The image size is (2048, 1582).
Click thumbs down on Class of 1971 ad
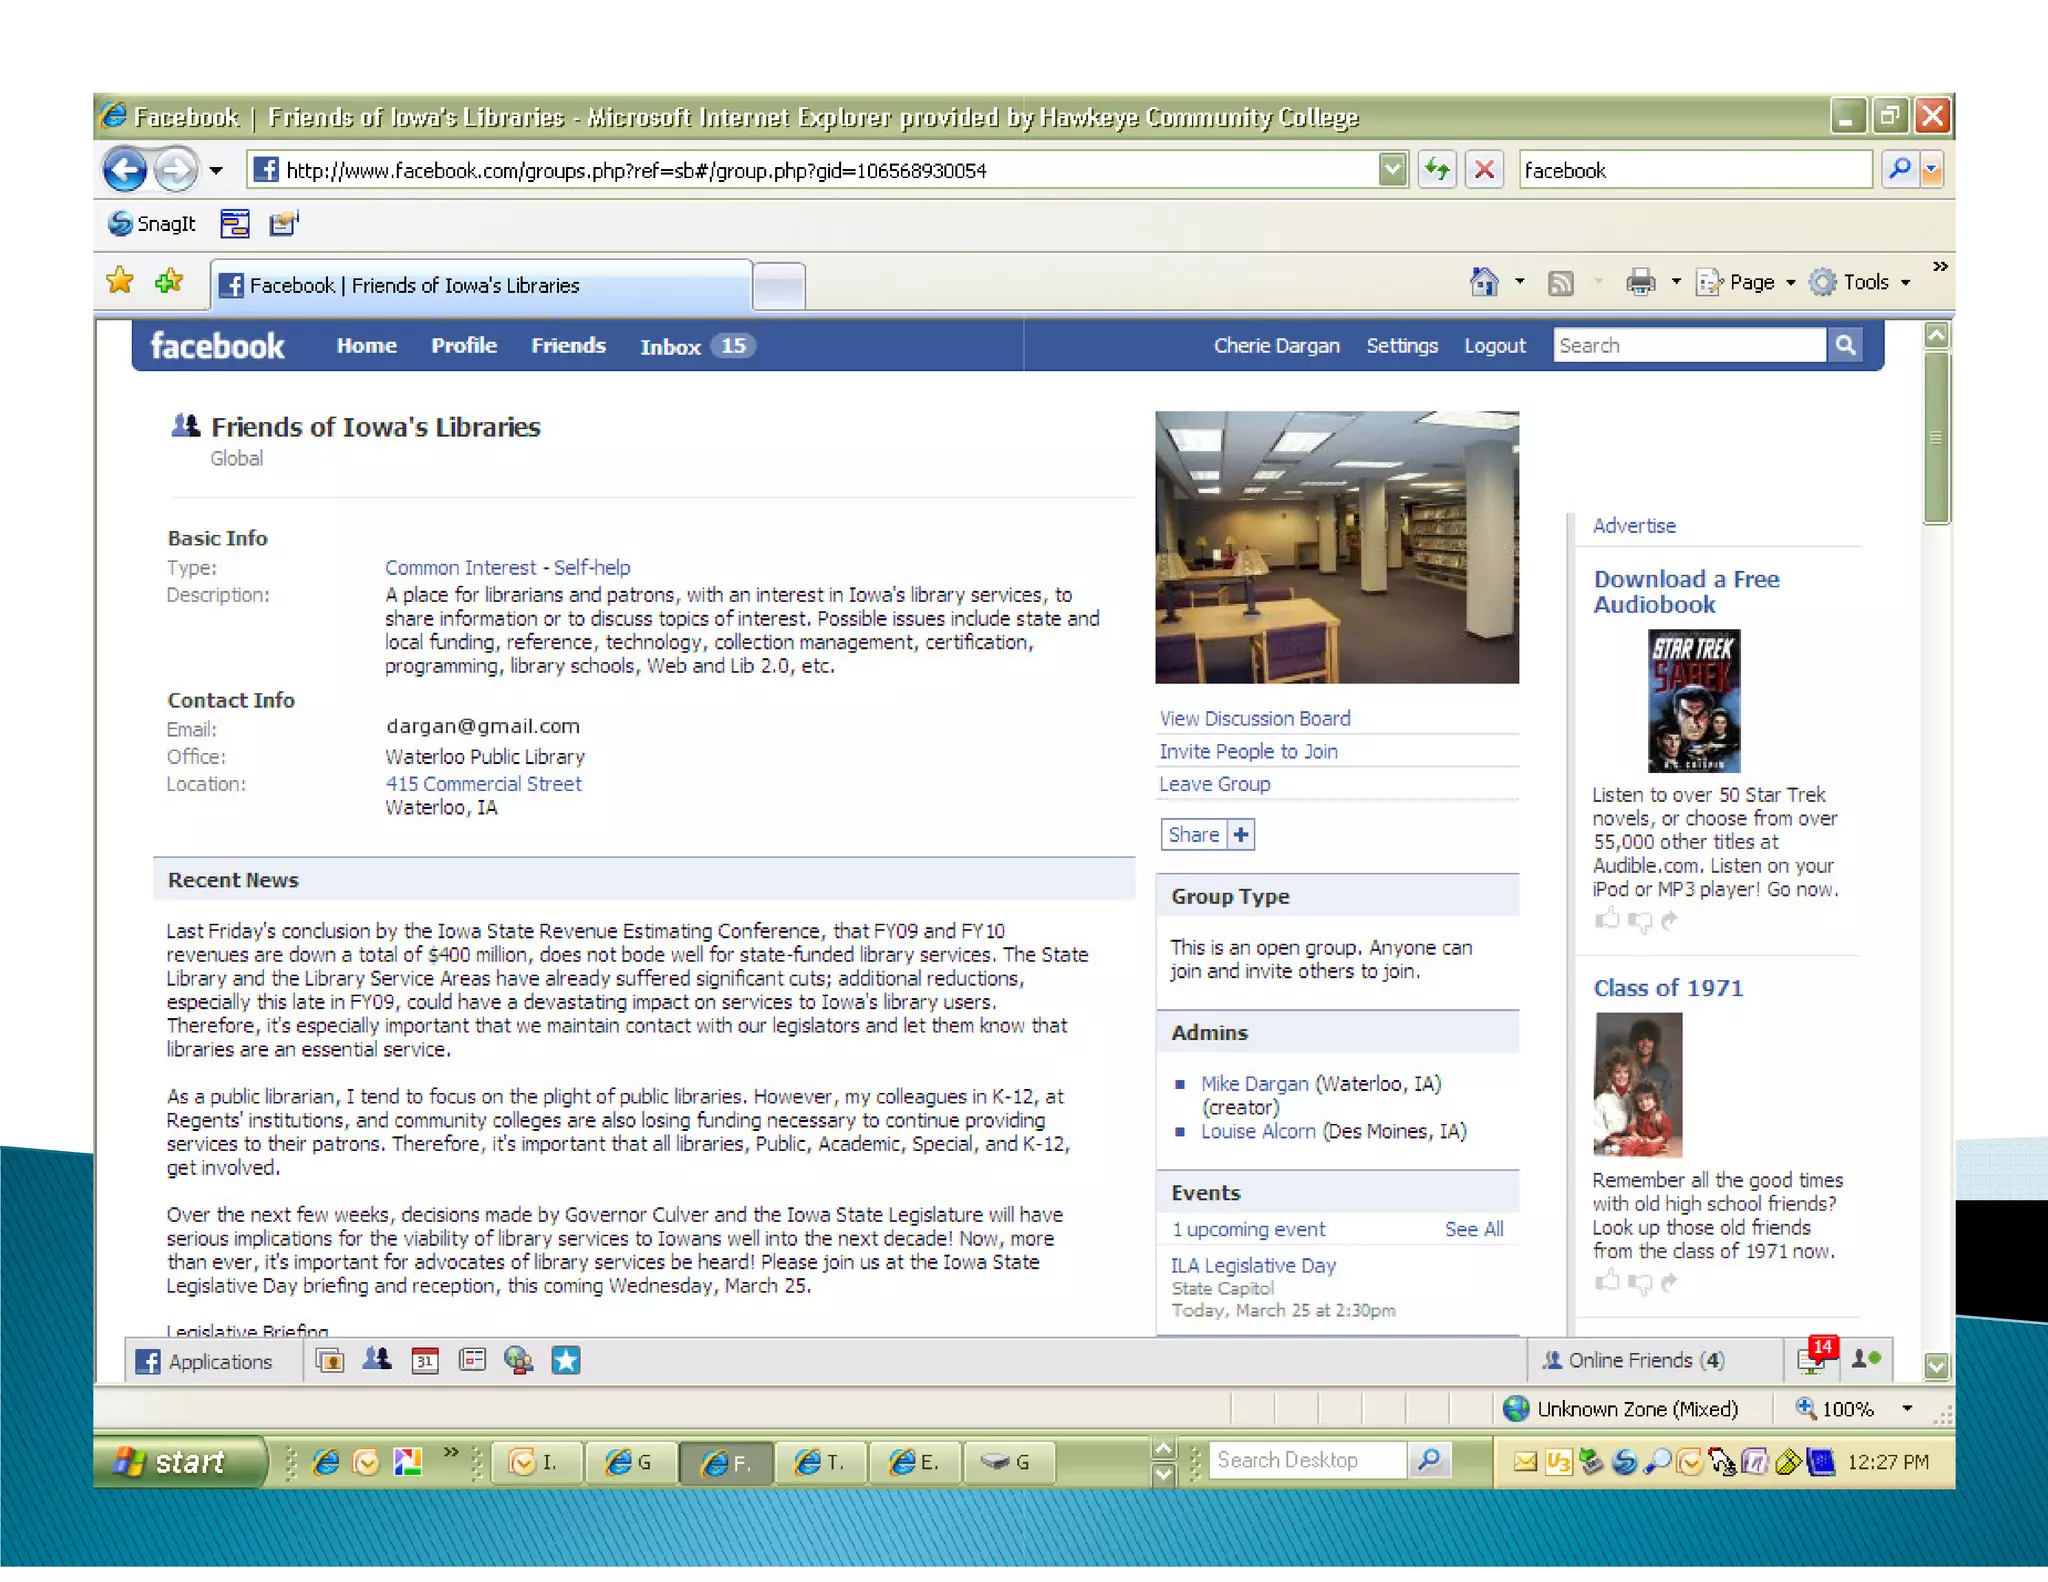pyautogui.click(x=1639, y=1283)
